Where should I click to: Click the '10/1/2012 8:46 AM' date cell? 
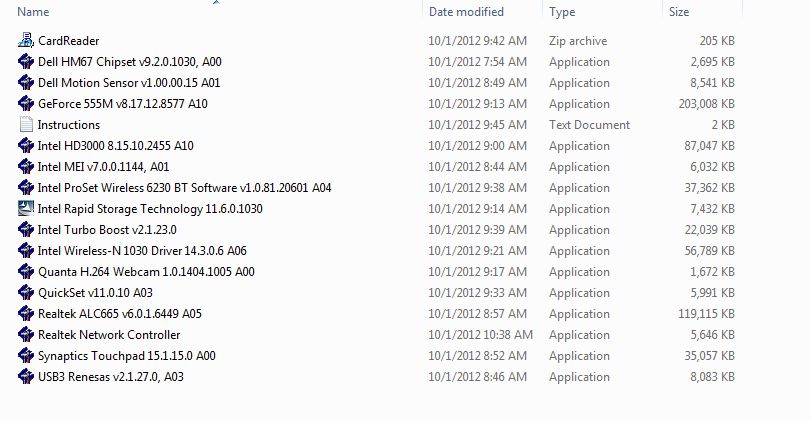point(477,377)
